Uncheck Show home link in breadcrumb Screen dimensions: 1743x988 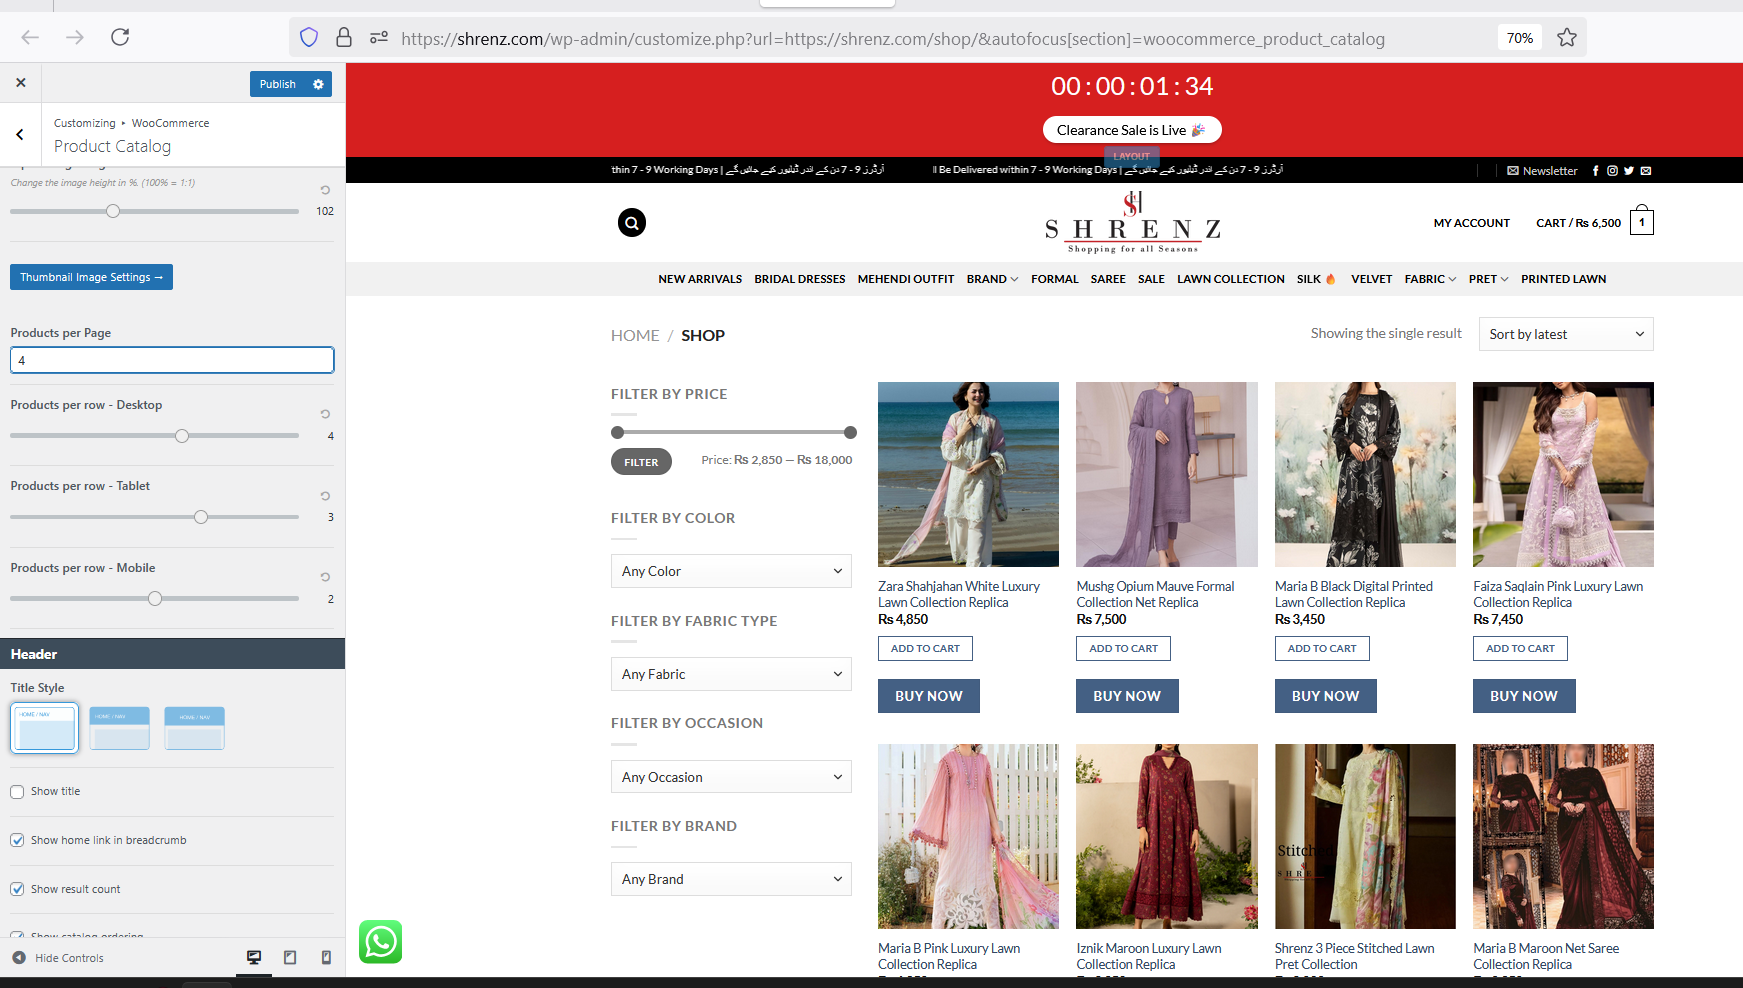(17, 841)
